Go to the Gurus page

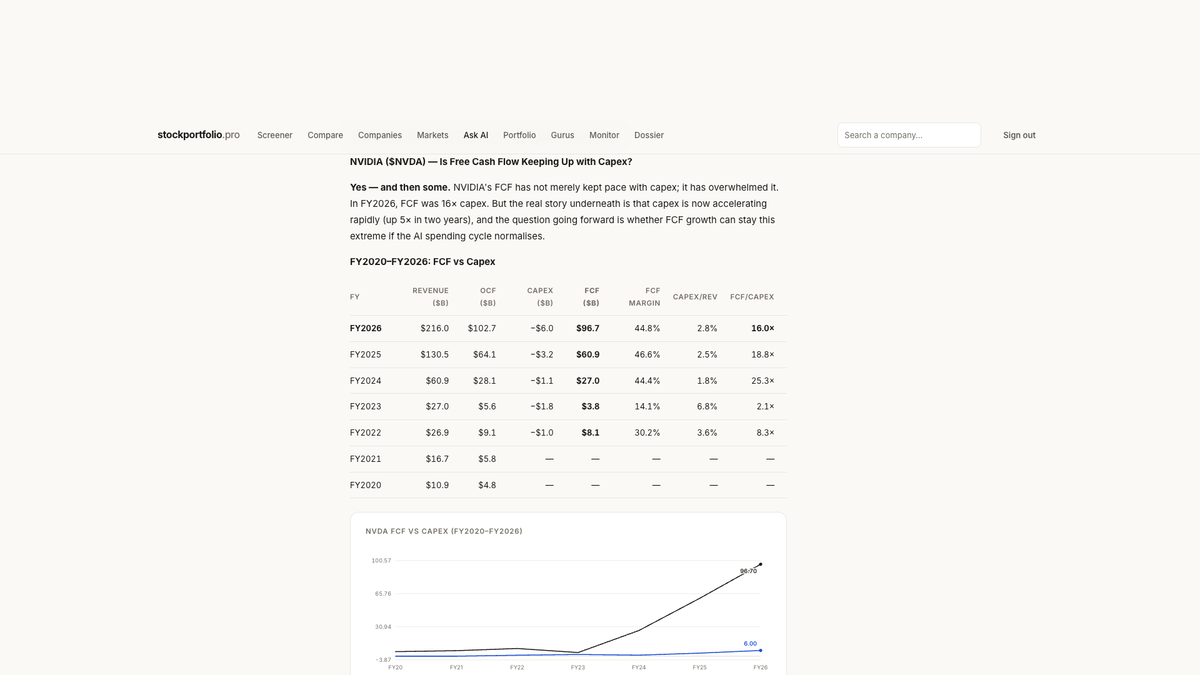(562, 135)
